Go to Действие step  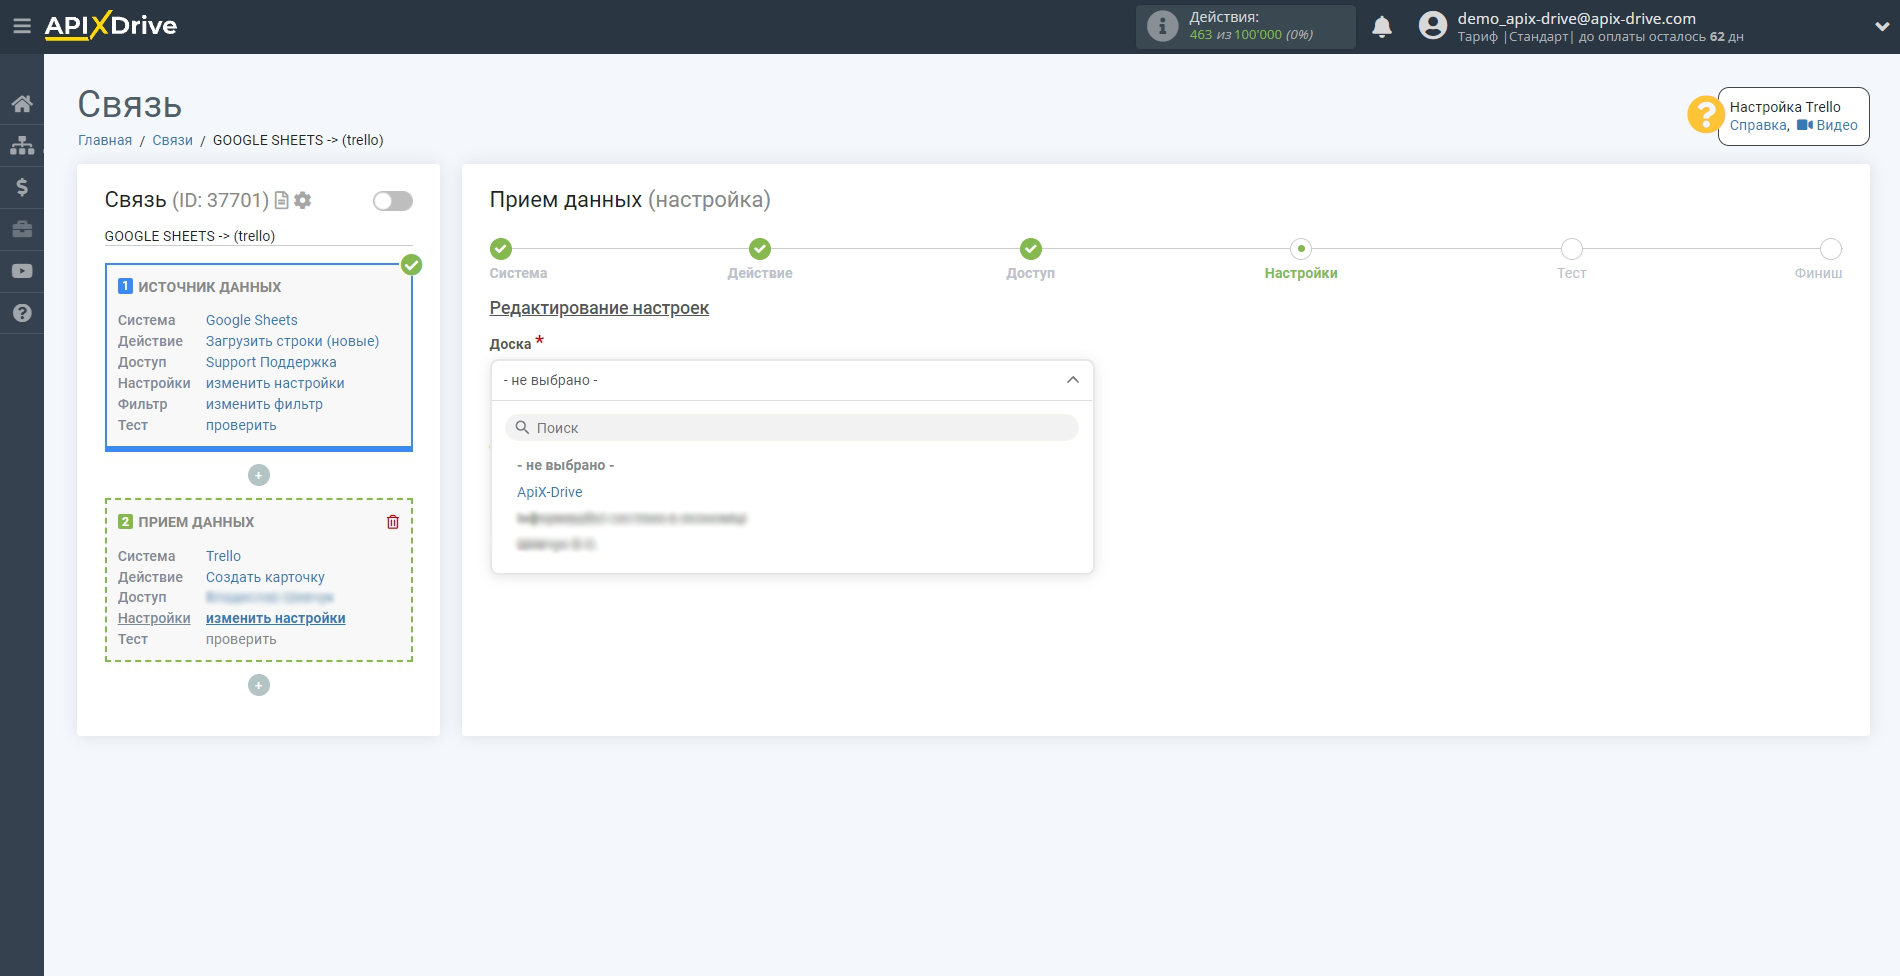click(x=760, y=249)
